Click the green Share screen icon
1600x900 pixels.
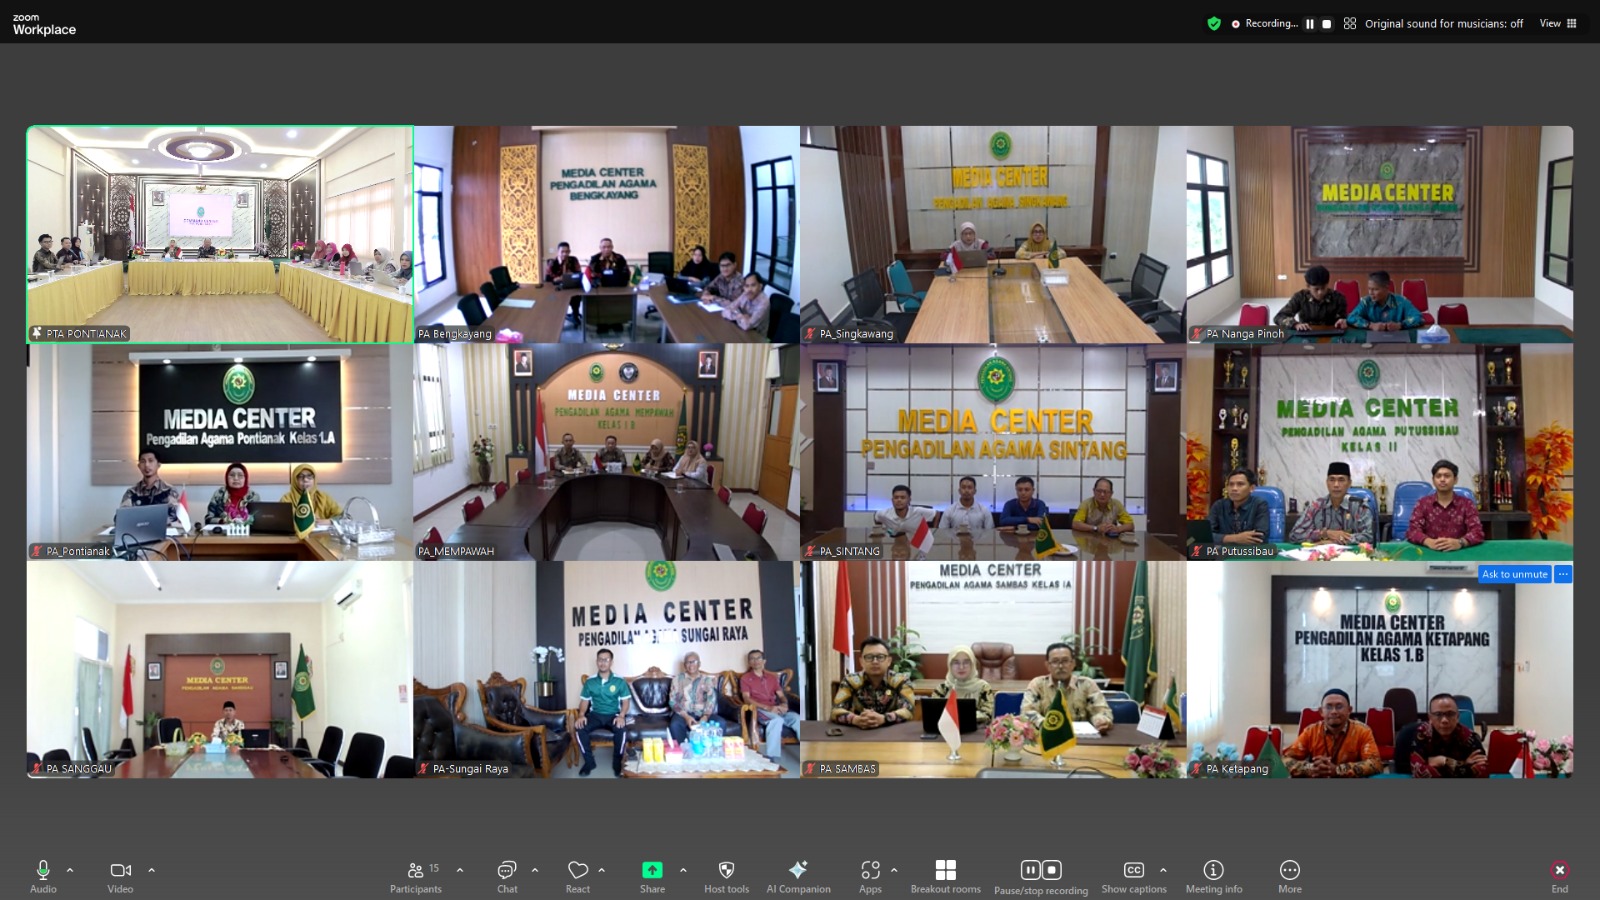tap(652, 871)
